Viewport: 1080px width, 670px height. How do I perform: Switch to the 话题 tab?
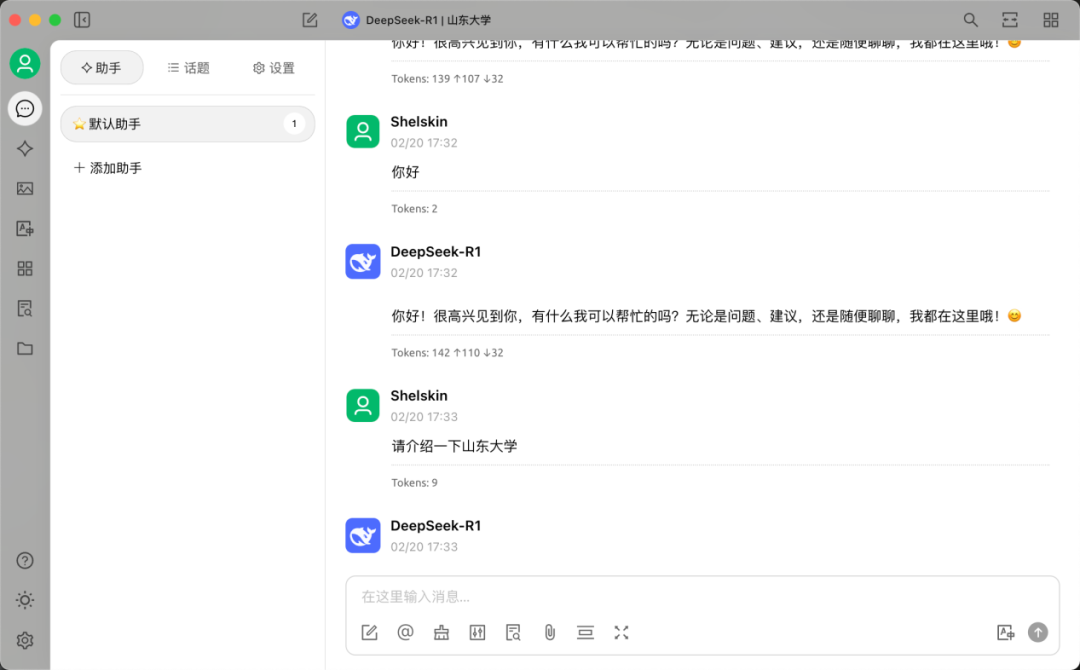click(x=188, y=68)
